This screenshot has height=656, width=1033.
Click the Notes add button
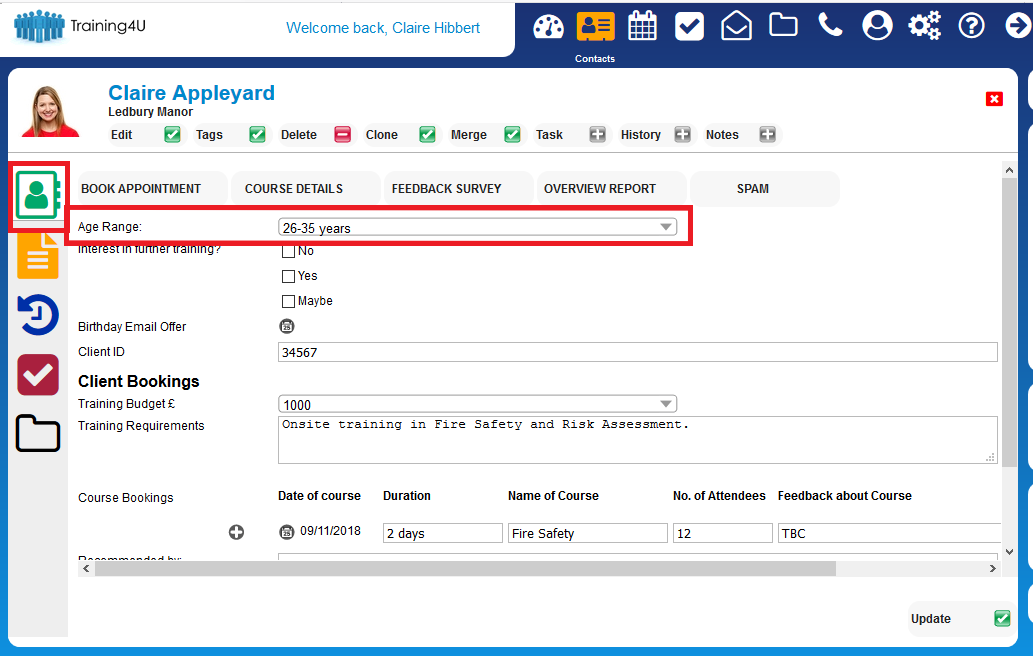click(x=740, y=134)
